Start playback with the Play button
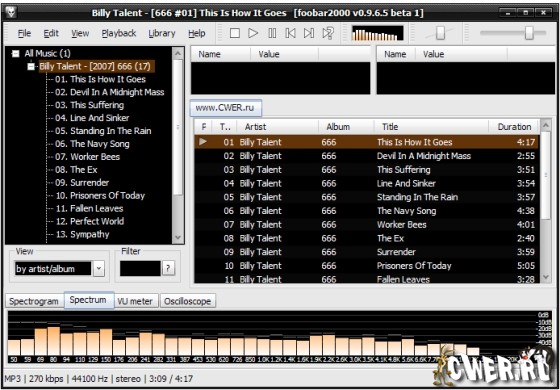Screen dimensions: 560x390 253,33
